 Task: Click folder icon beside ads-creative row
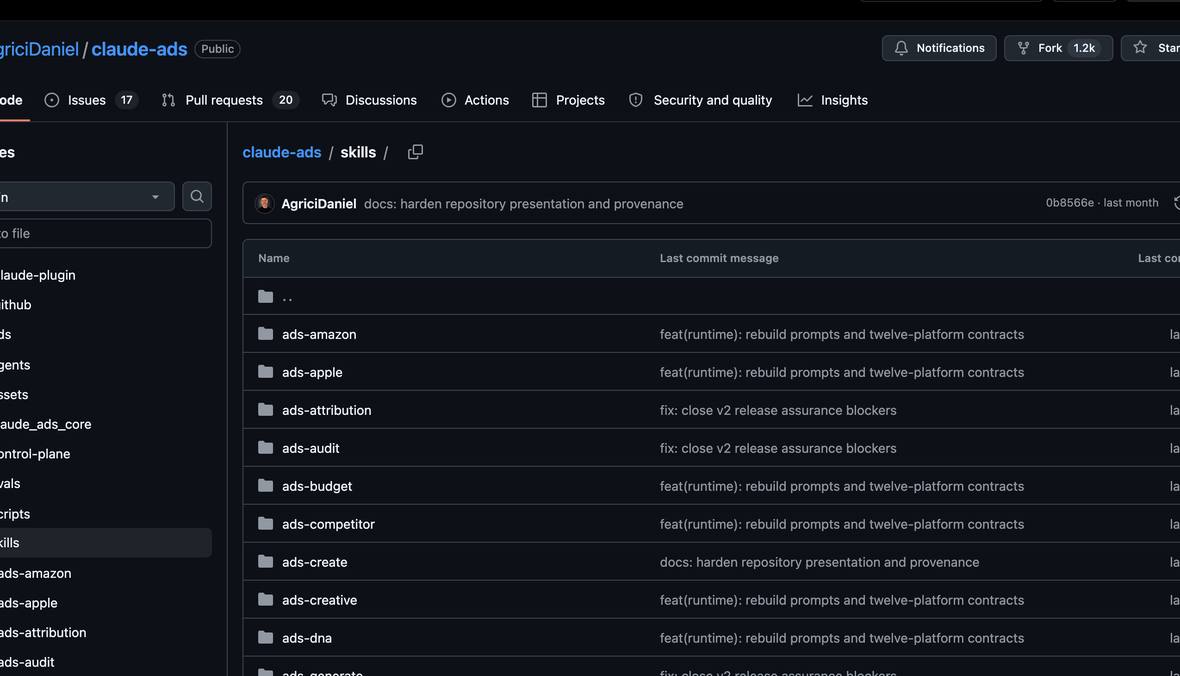tap(265, 599)
